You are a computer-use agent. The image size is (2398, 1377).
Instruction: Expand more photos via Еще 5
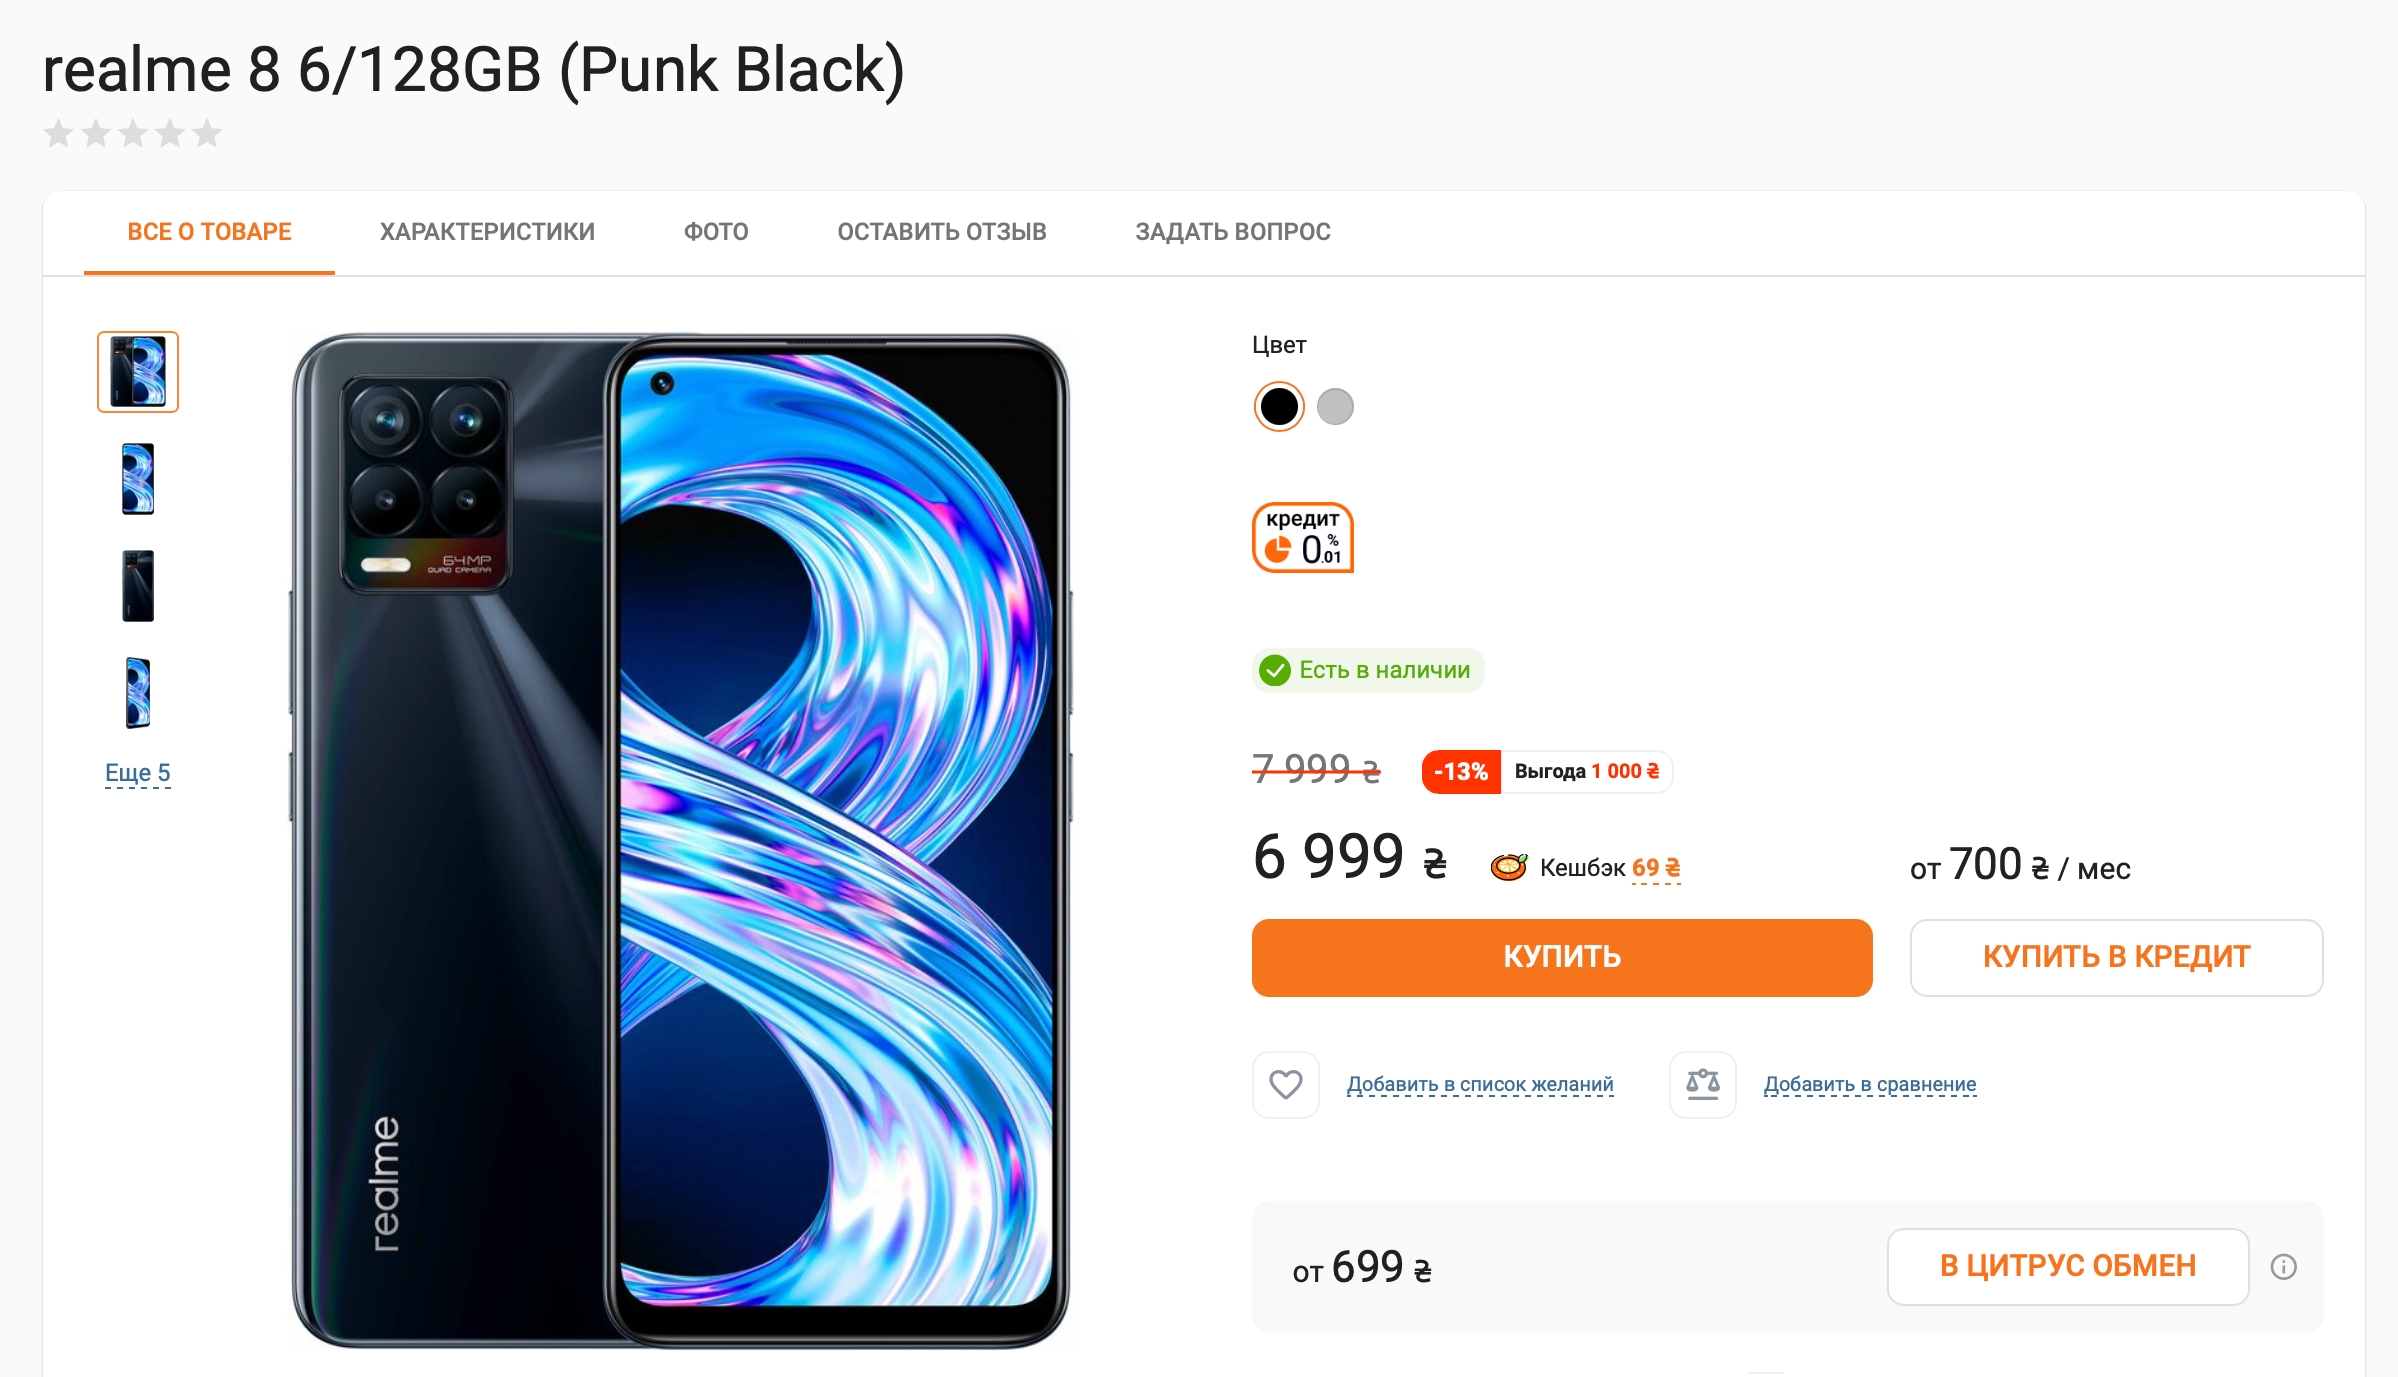click(138, 773)
